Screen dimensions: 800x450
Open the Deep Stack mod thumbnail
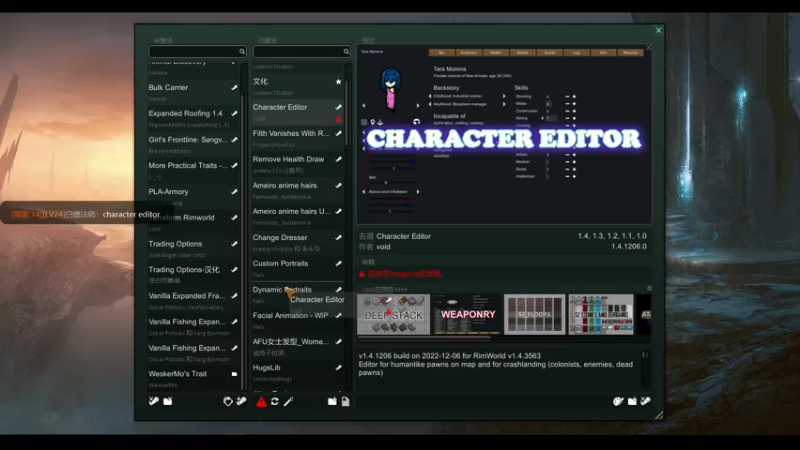tap(393, 314)
